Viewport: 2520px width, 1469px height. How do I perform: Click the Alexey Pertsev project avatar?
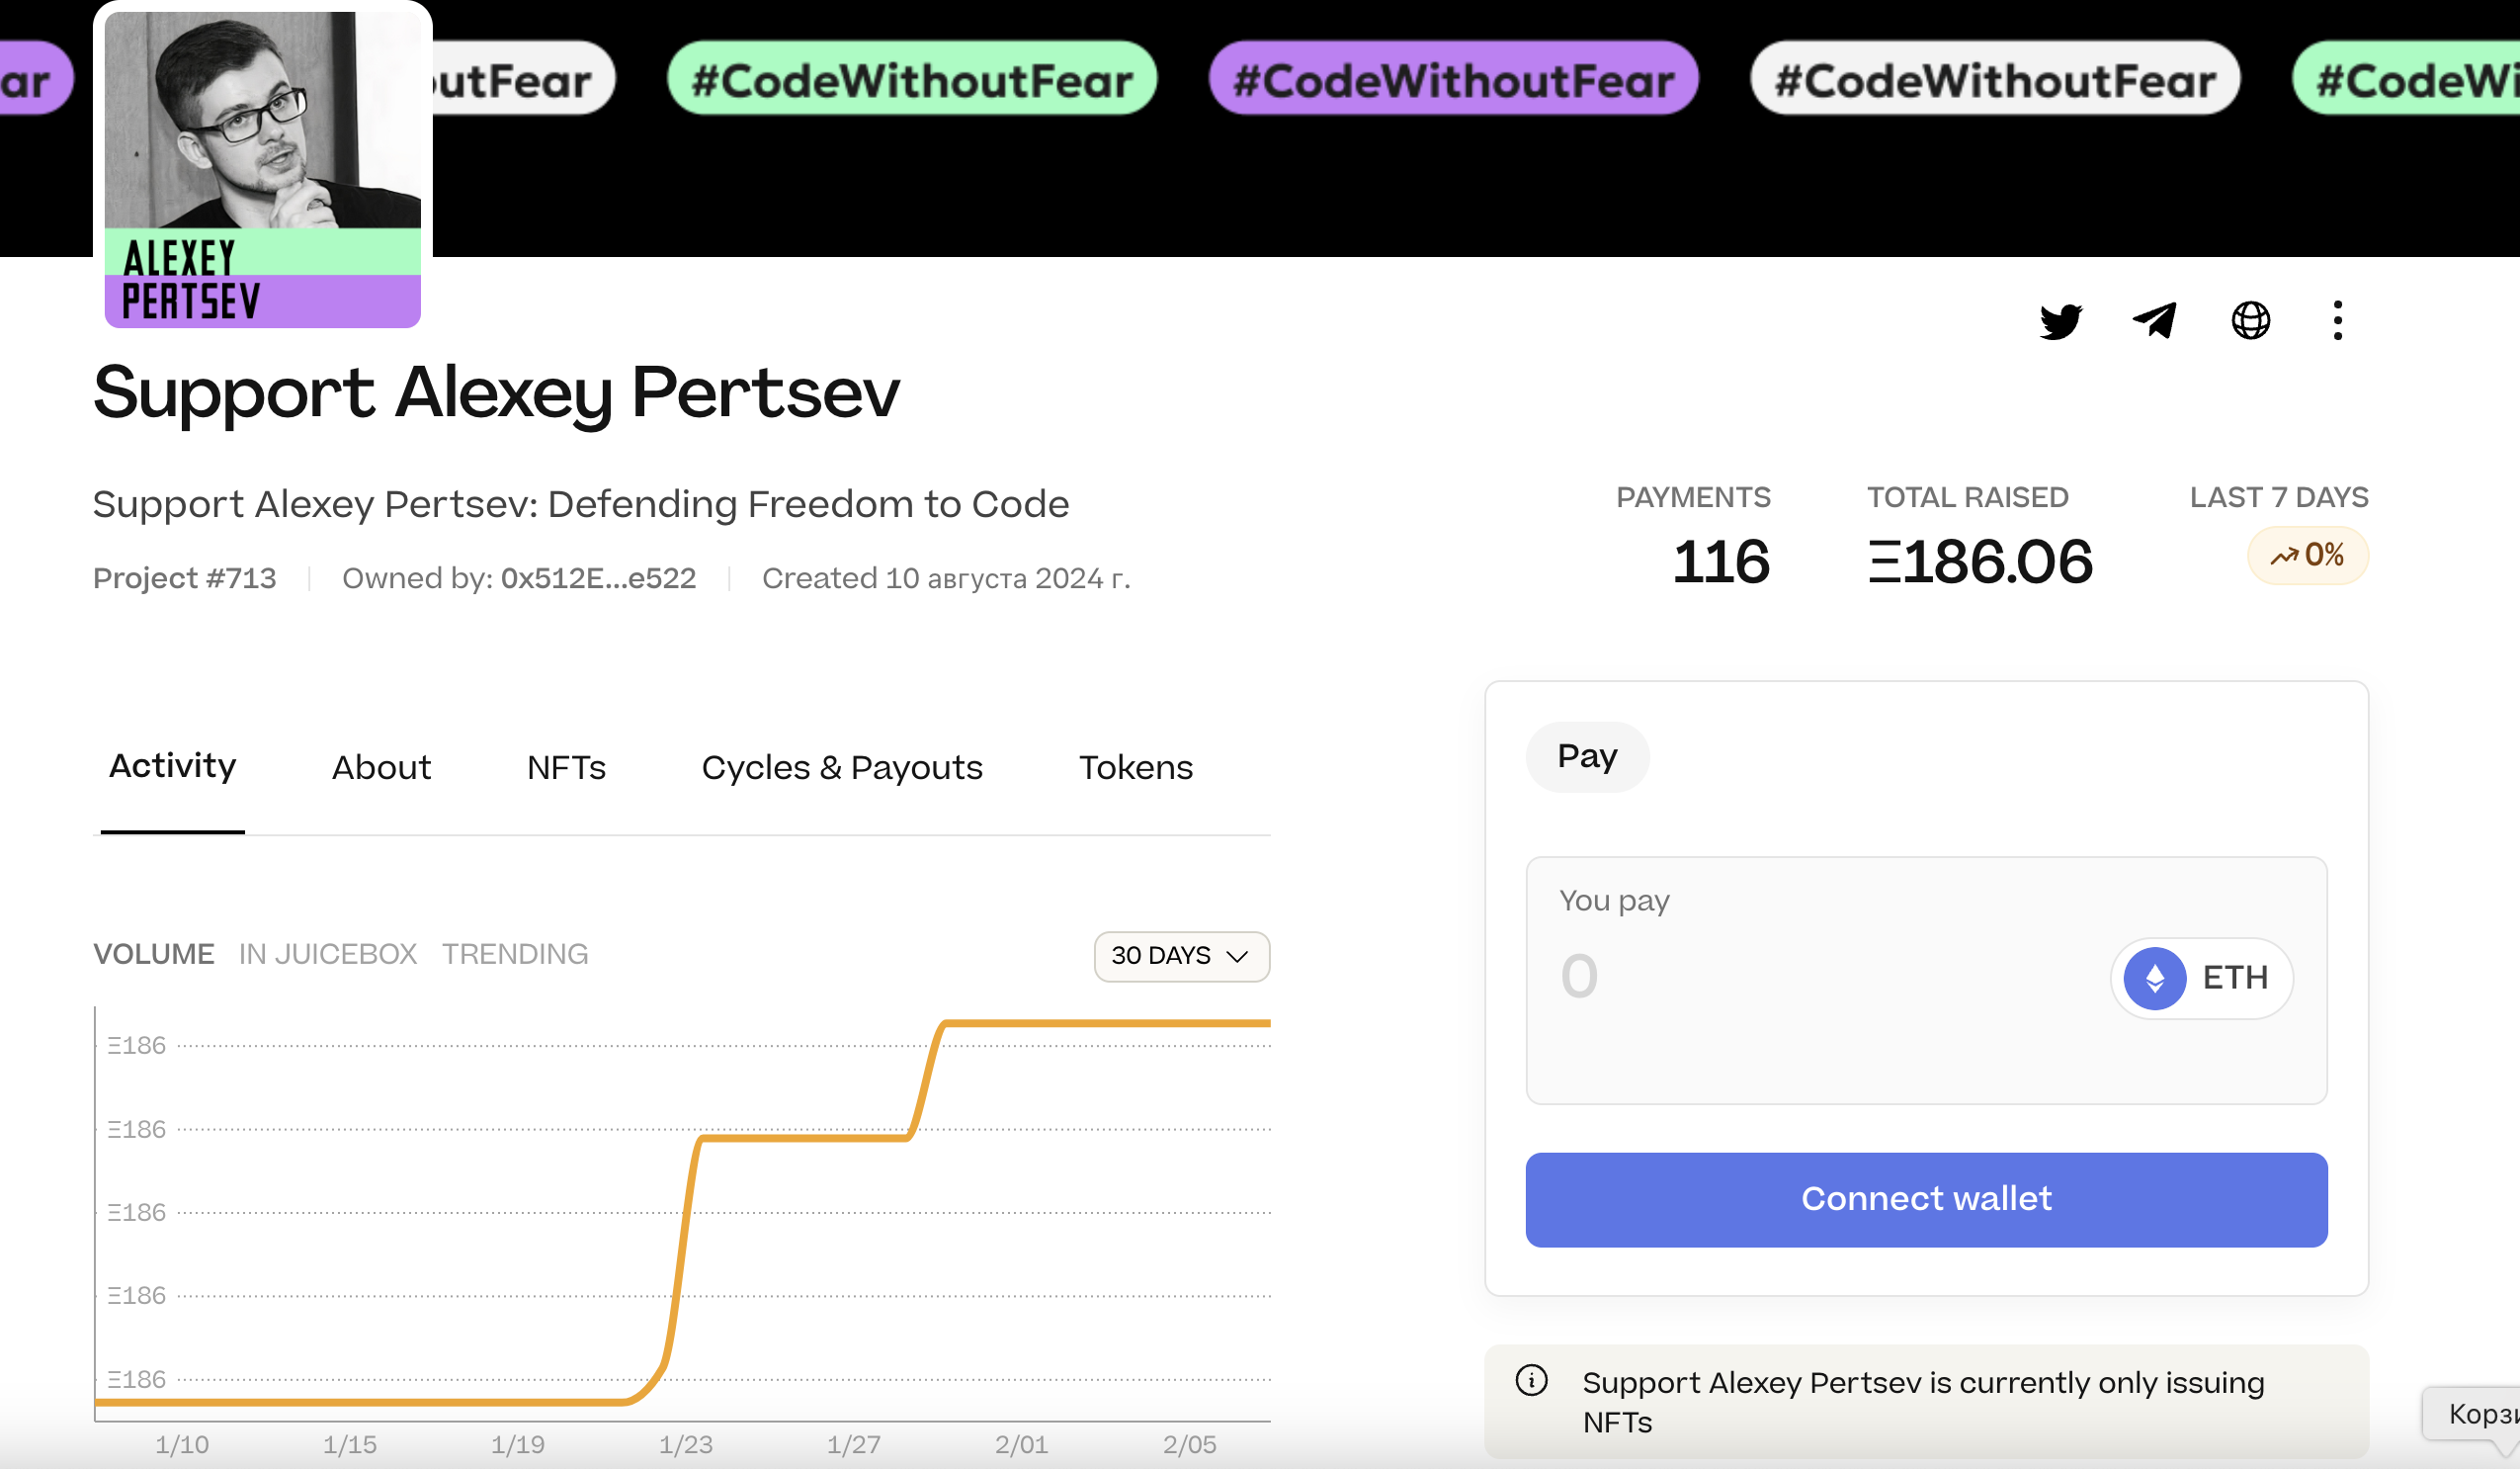[x=262, y=169]
